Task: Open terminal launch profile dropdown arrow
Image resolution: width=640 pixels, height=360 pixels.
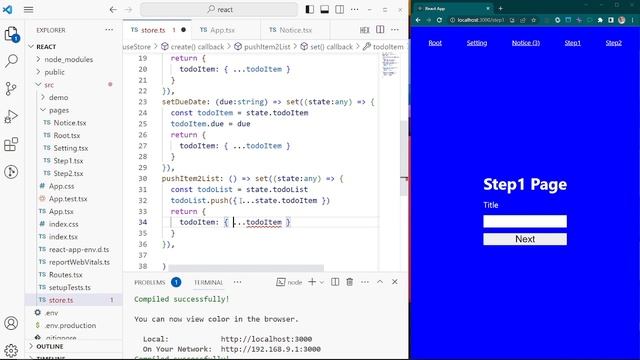Action: [x=322, y=282]
